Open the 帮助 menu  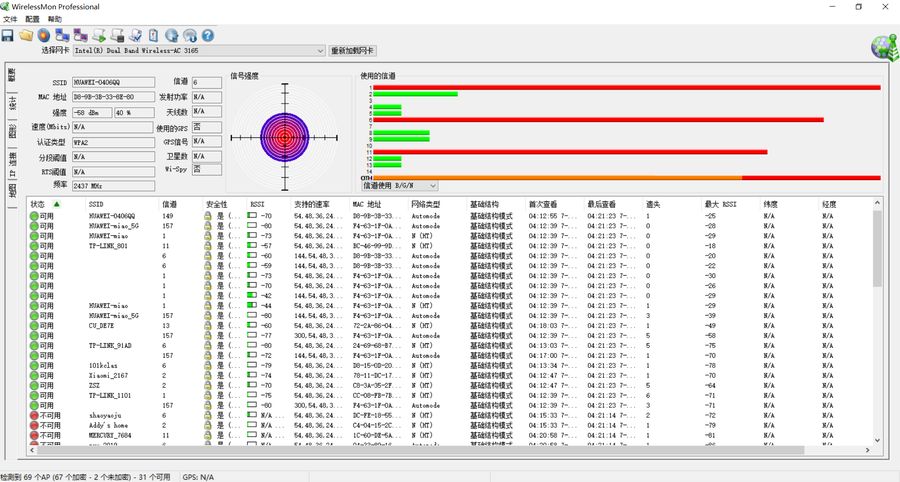(x=55, y=19)
